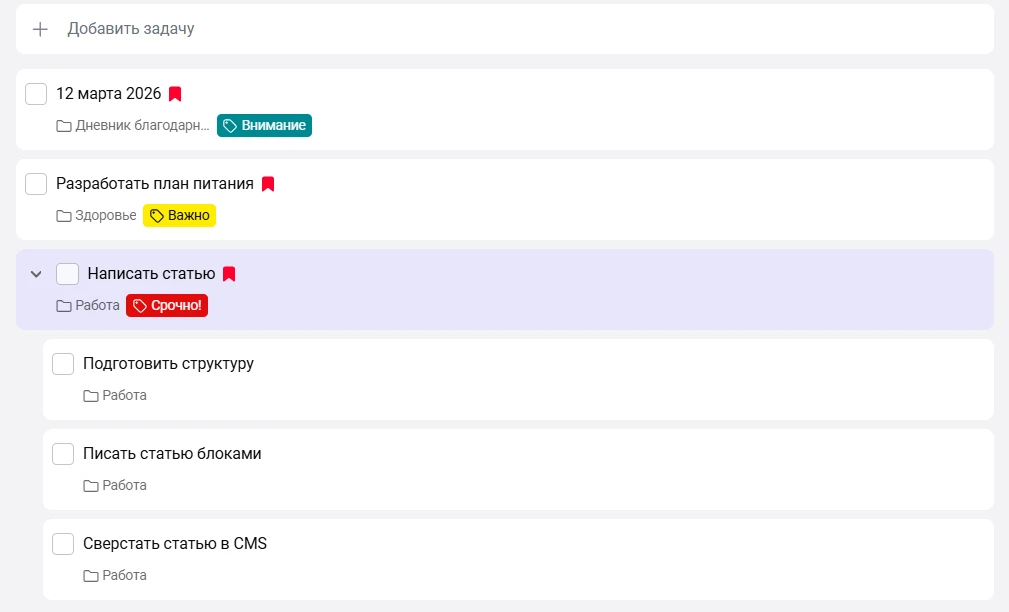
Task: Collapse subtasks of 'Написать статью'
Action: [x=36, y=274]
